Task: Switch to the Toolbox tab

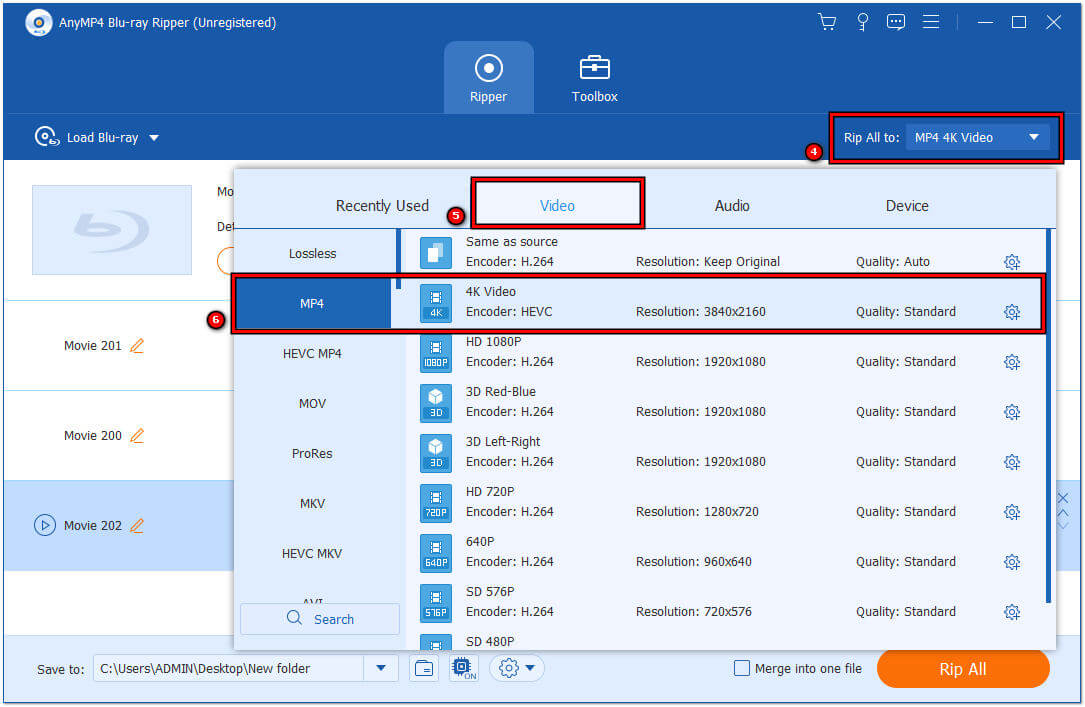Action: pos(594,77)
